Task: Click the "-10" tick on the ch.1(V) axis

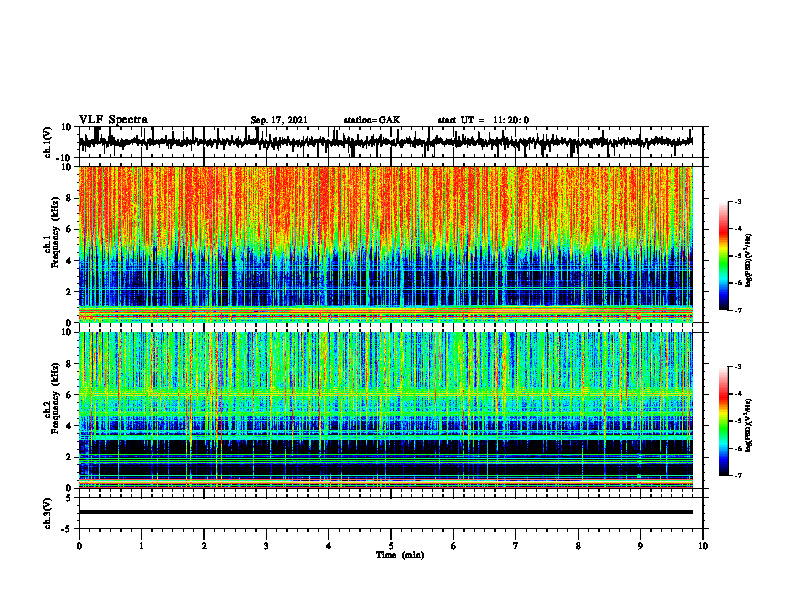Action: tap(65, 158)
